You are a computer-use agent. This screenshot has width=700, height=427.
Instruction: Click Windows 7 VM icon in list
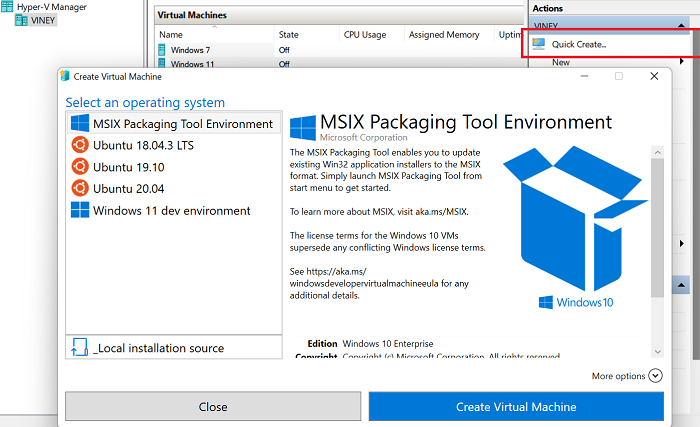162,50
